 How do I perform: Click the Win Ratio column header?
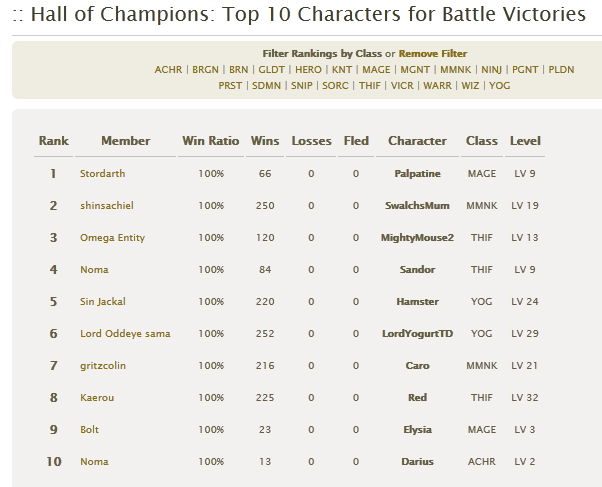click(211, 141)
